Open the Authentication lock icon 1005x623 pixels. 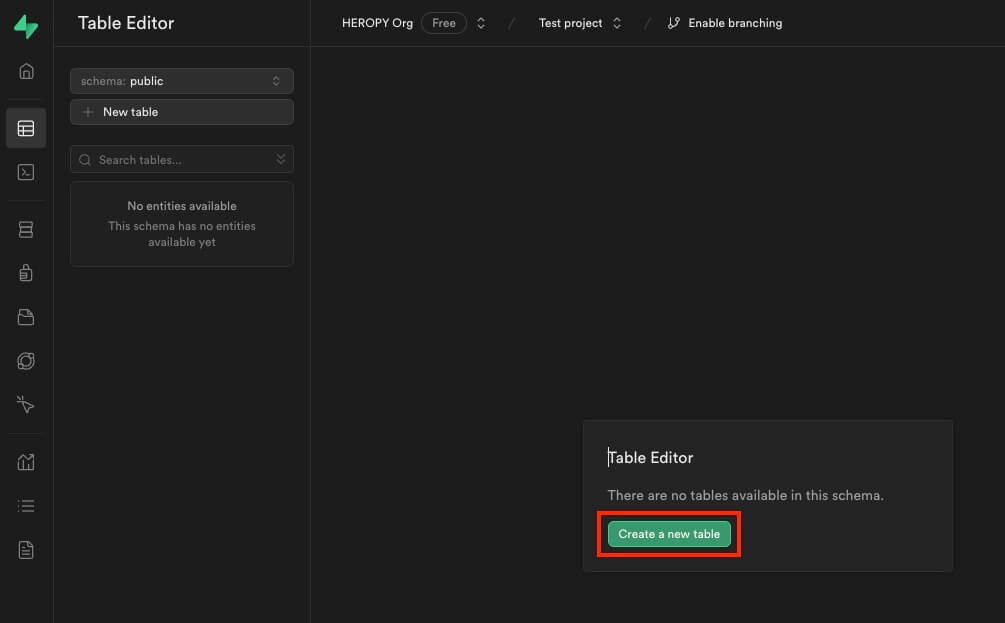click(25, 273)
